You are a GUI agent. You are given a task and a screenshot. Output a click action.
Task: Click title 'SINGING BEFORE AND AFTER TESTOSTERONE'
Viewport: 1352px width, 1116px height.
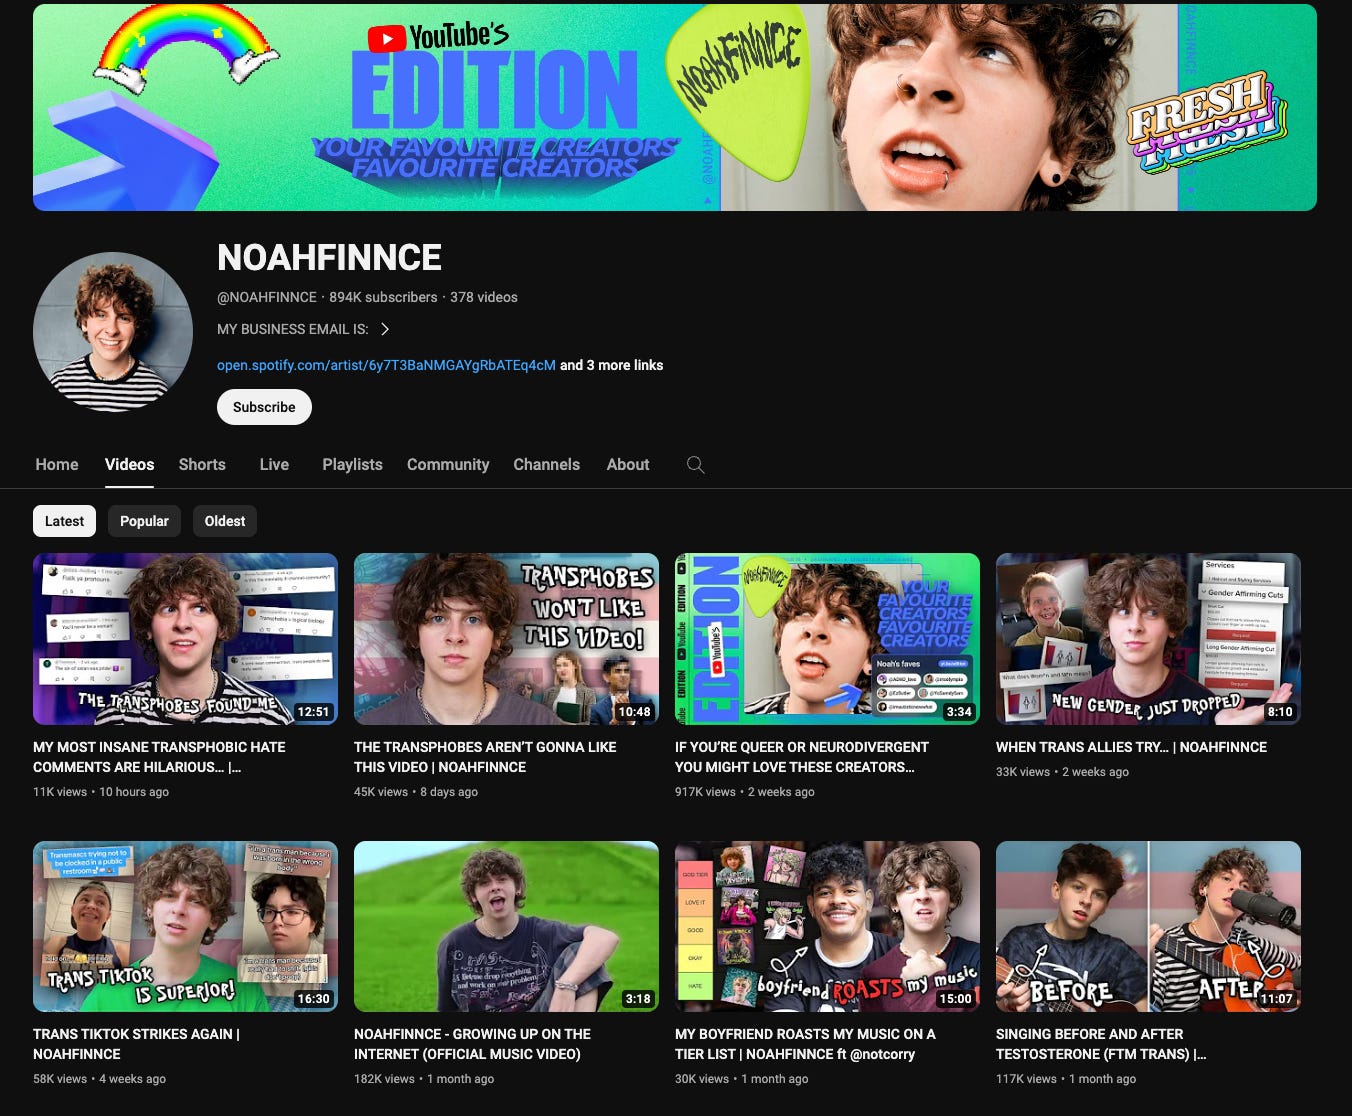1101,1044
